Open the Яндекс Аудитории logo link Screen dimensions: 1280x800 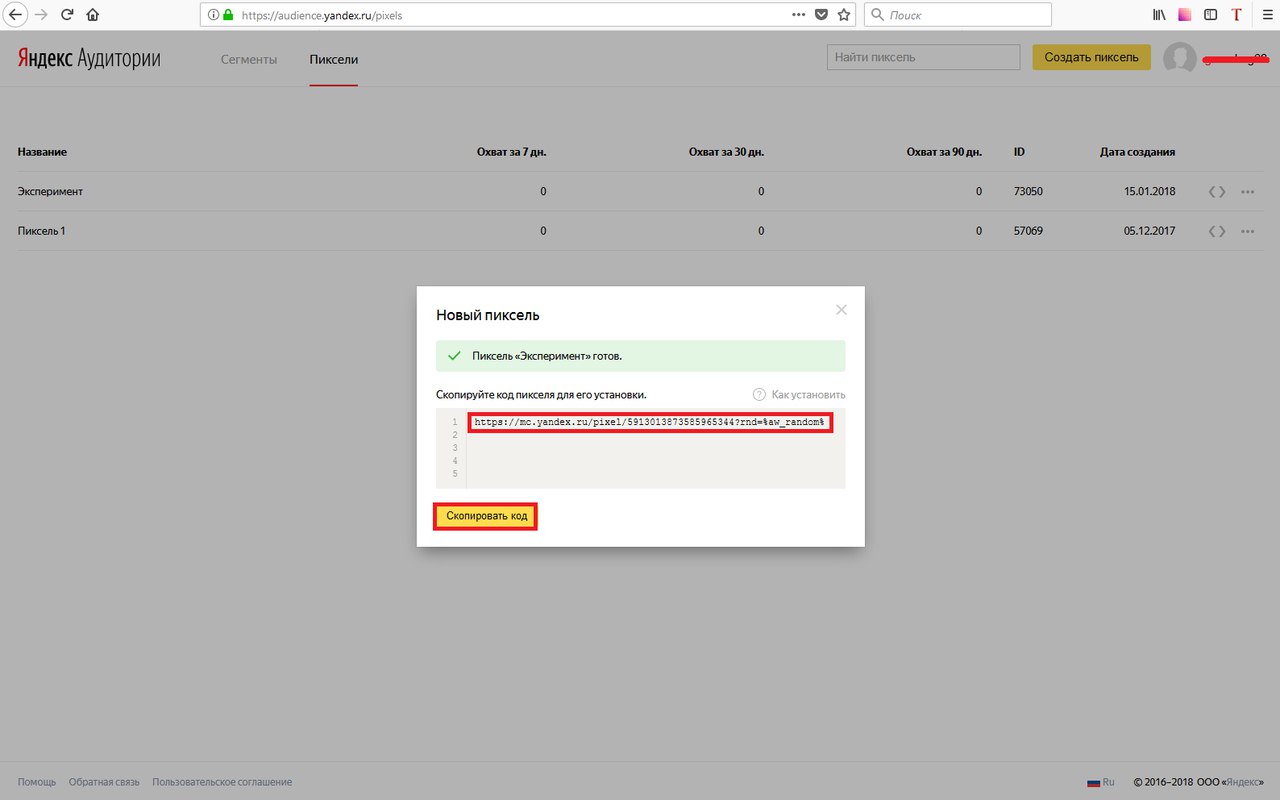point(89,58)
